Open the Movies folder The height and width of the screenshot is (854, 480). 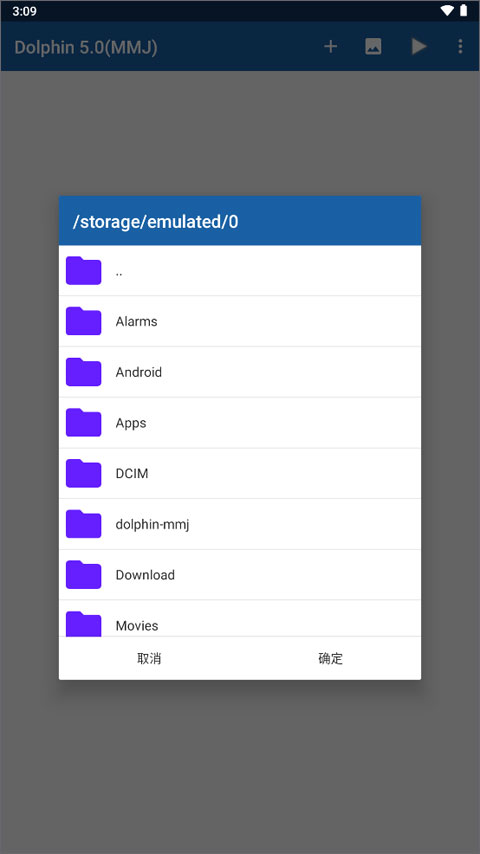point(240,618)
